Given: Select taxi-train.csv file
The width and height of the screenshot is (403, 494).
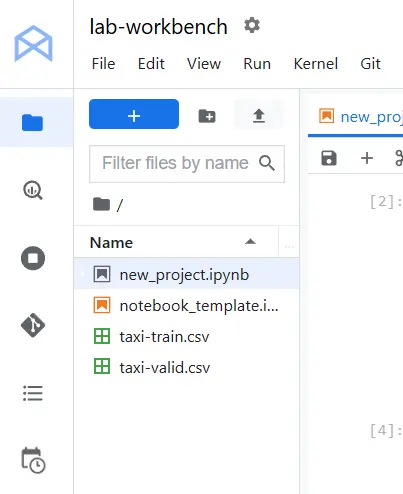Looking at the screenshot, I should pos(187,336).
